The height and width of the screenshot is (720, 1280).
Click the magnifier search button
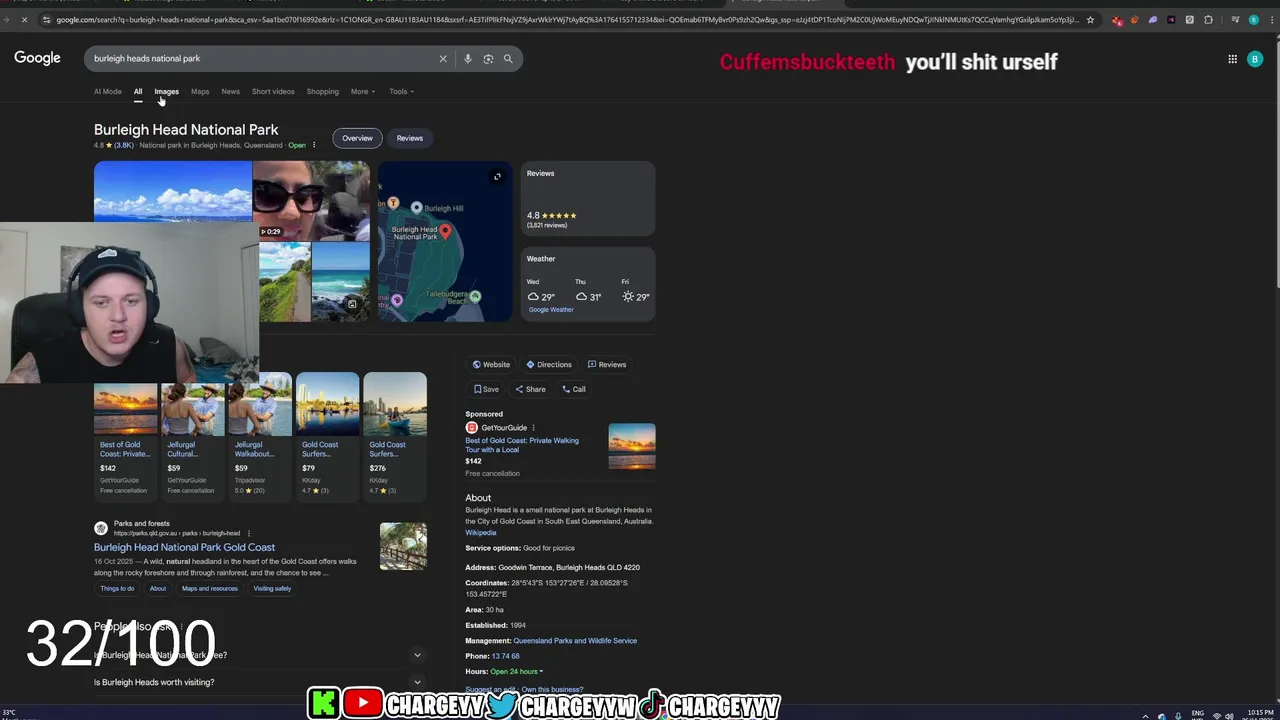508,59
